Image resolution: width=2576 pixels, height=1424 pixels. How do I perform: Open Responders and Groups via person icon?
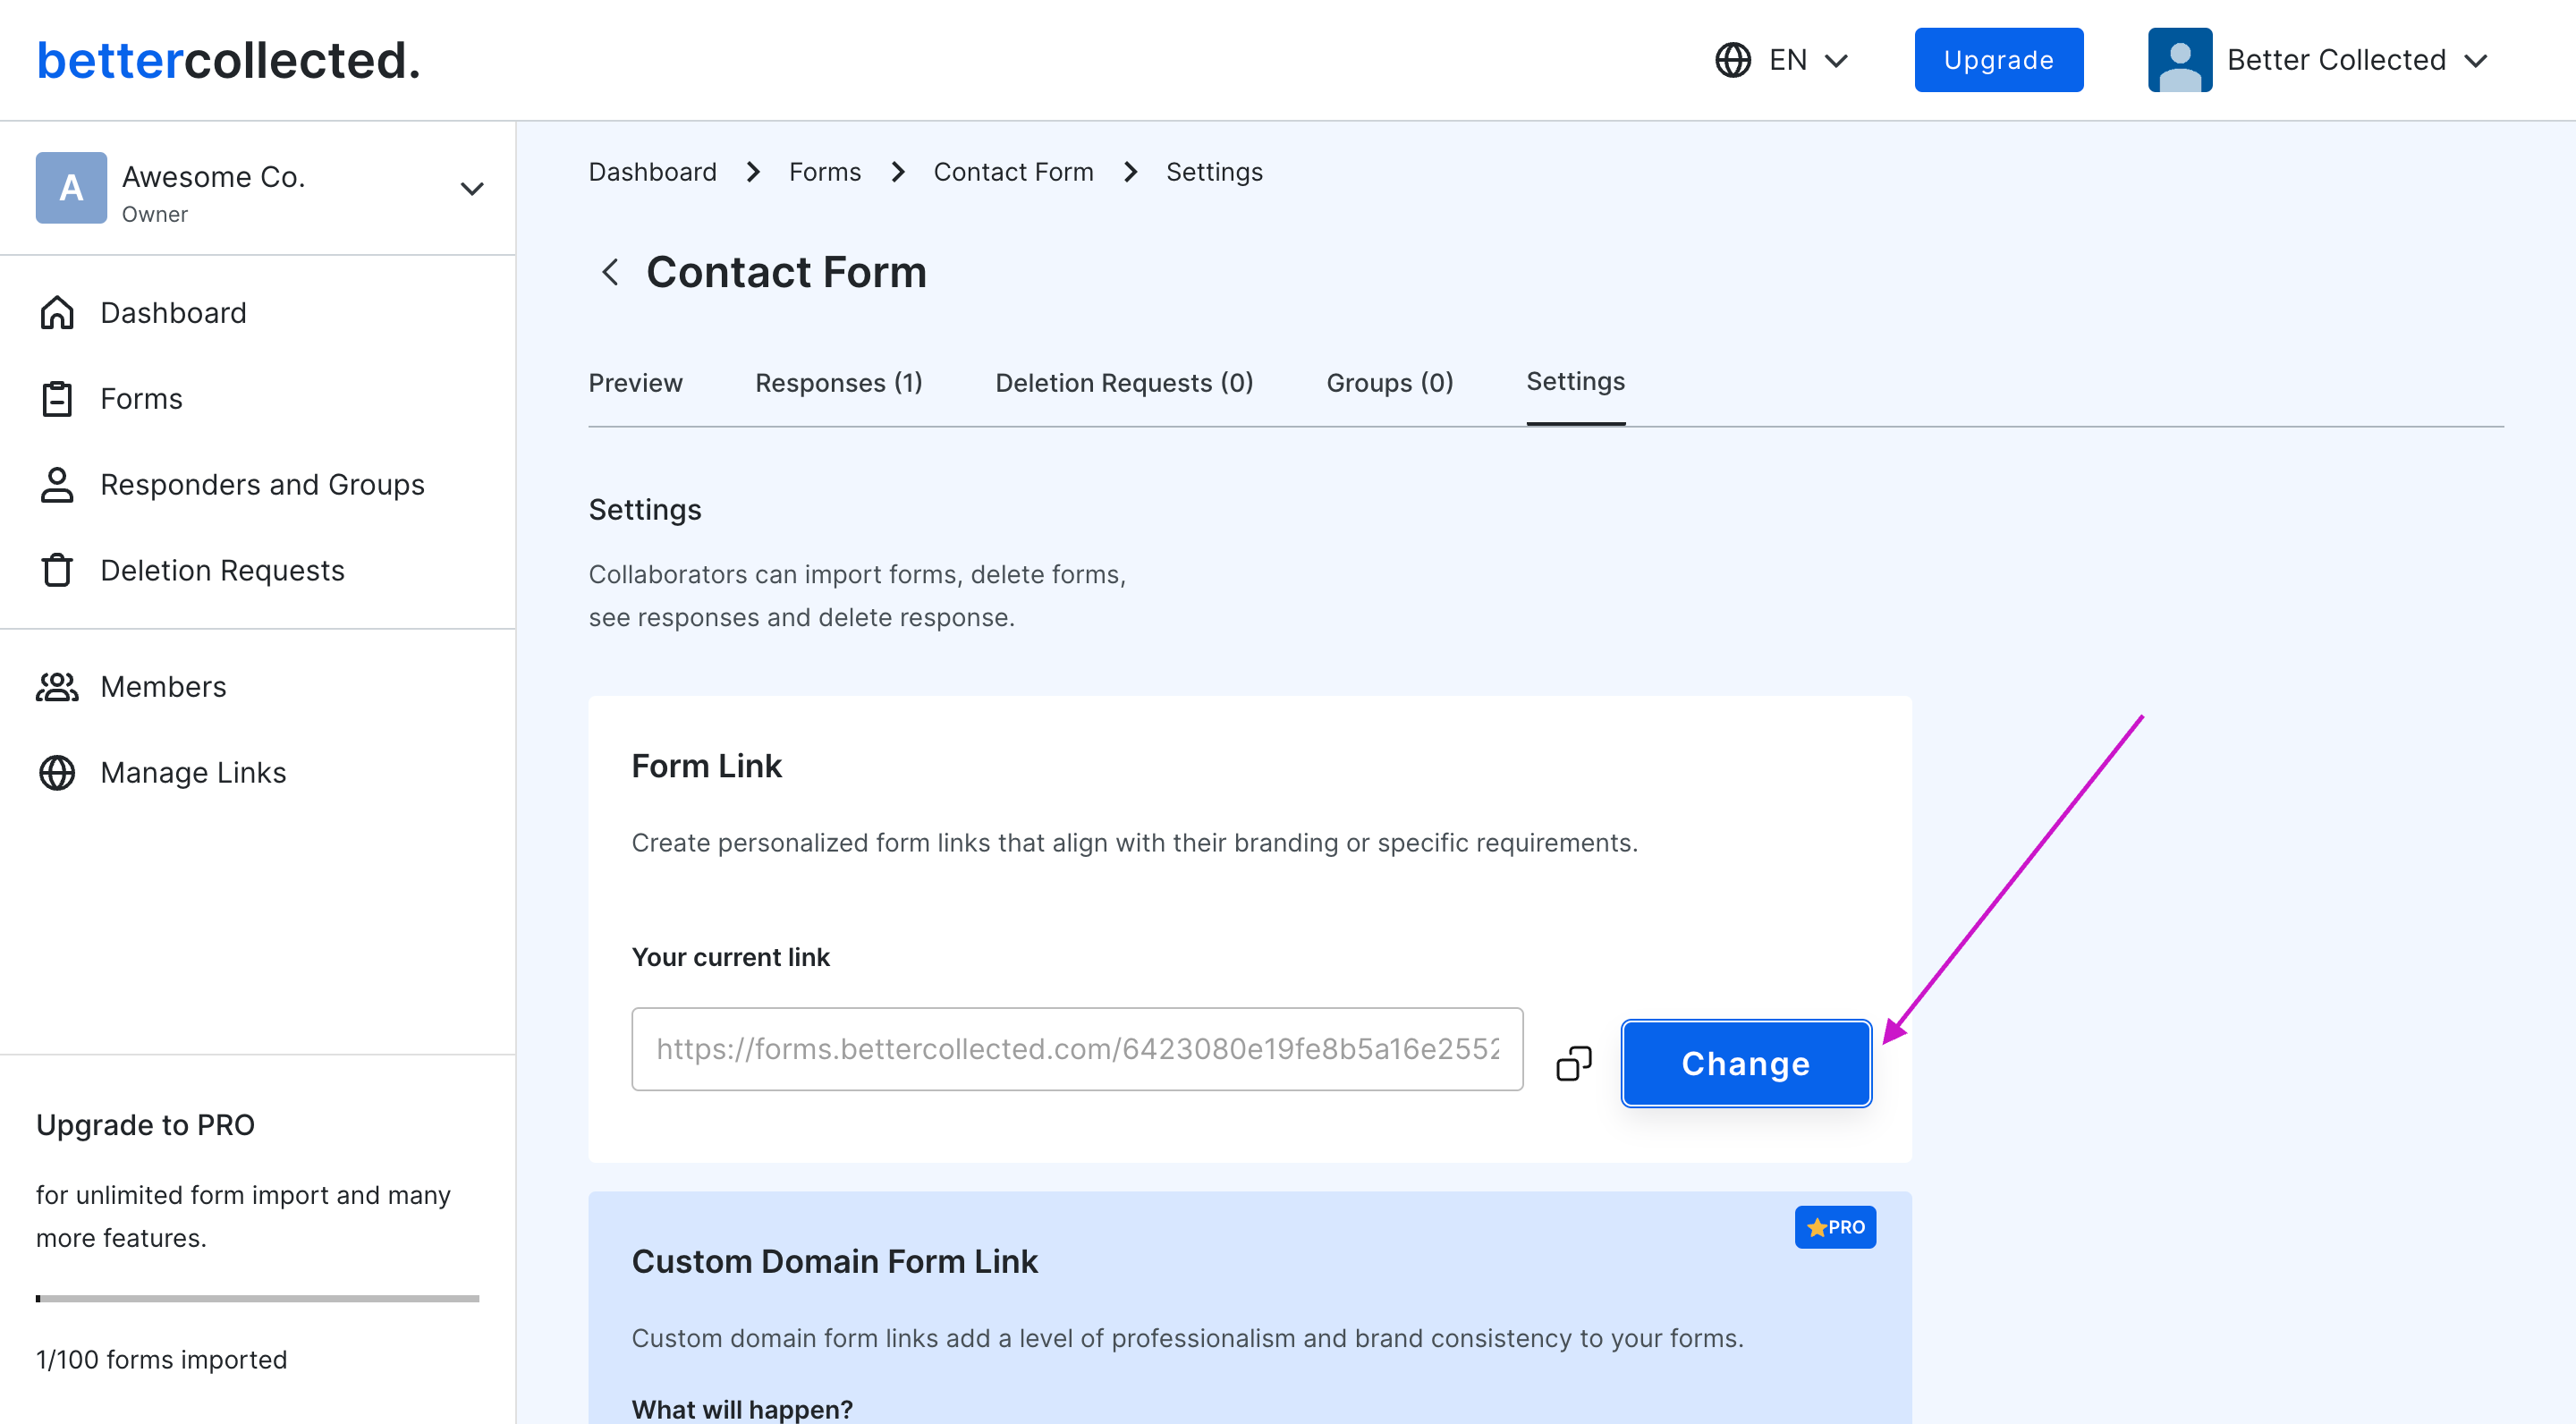point(57,484)
